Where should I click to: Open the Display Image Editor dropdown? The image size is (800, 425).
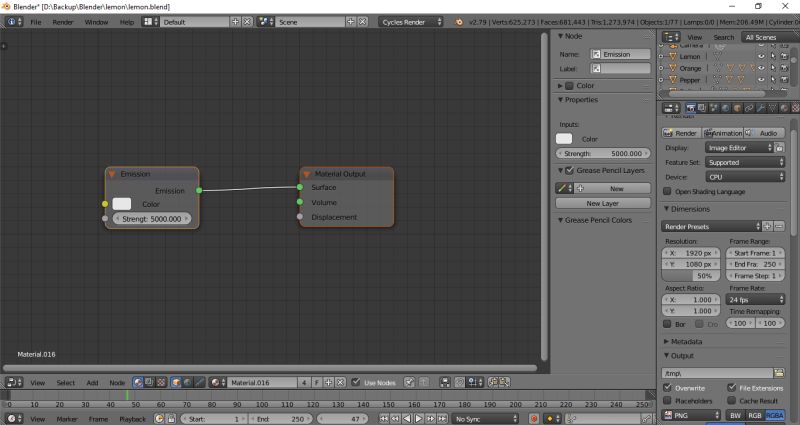(739, 148)
